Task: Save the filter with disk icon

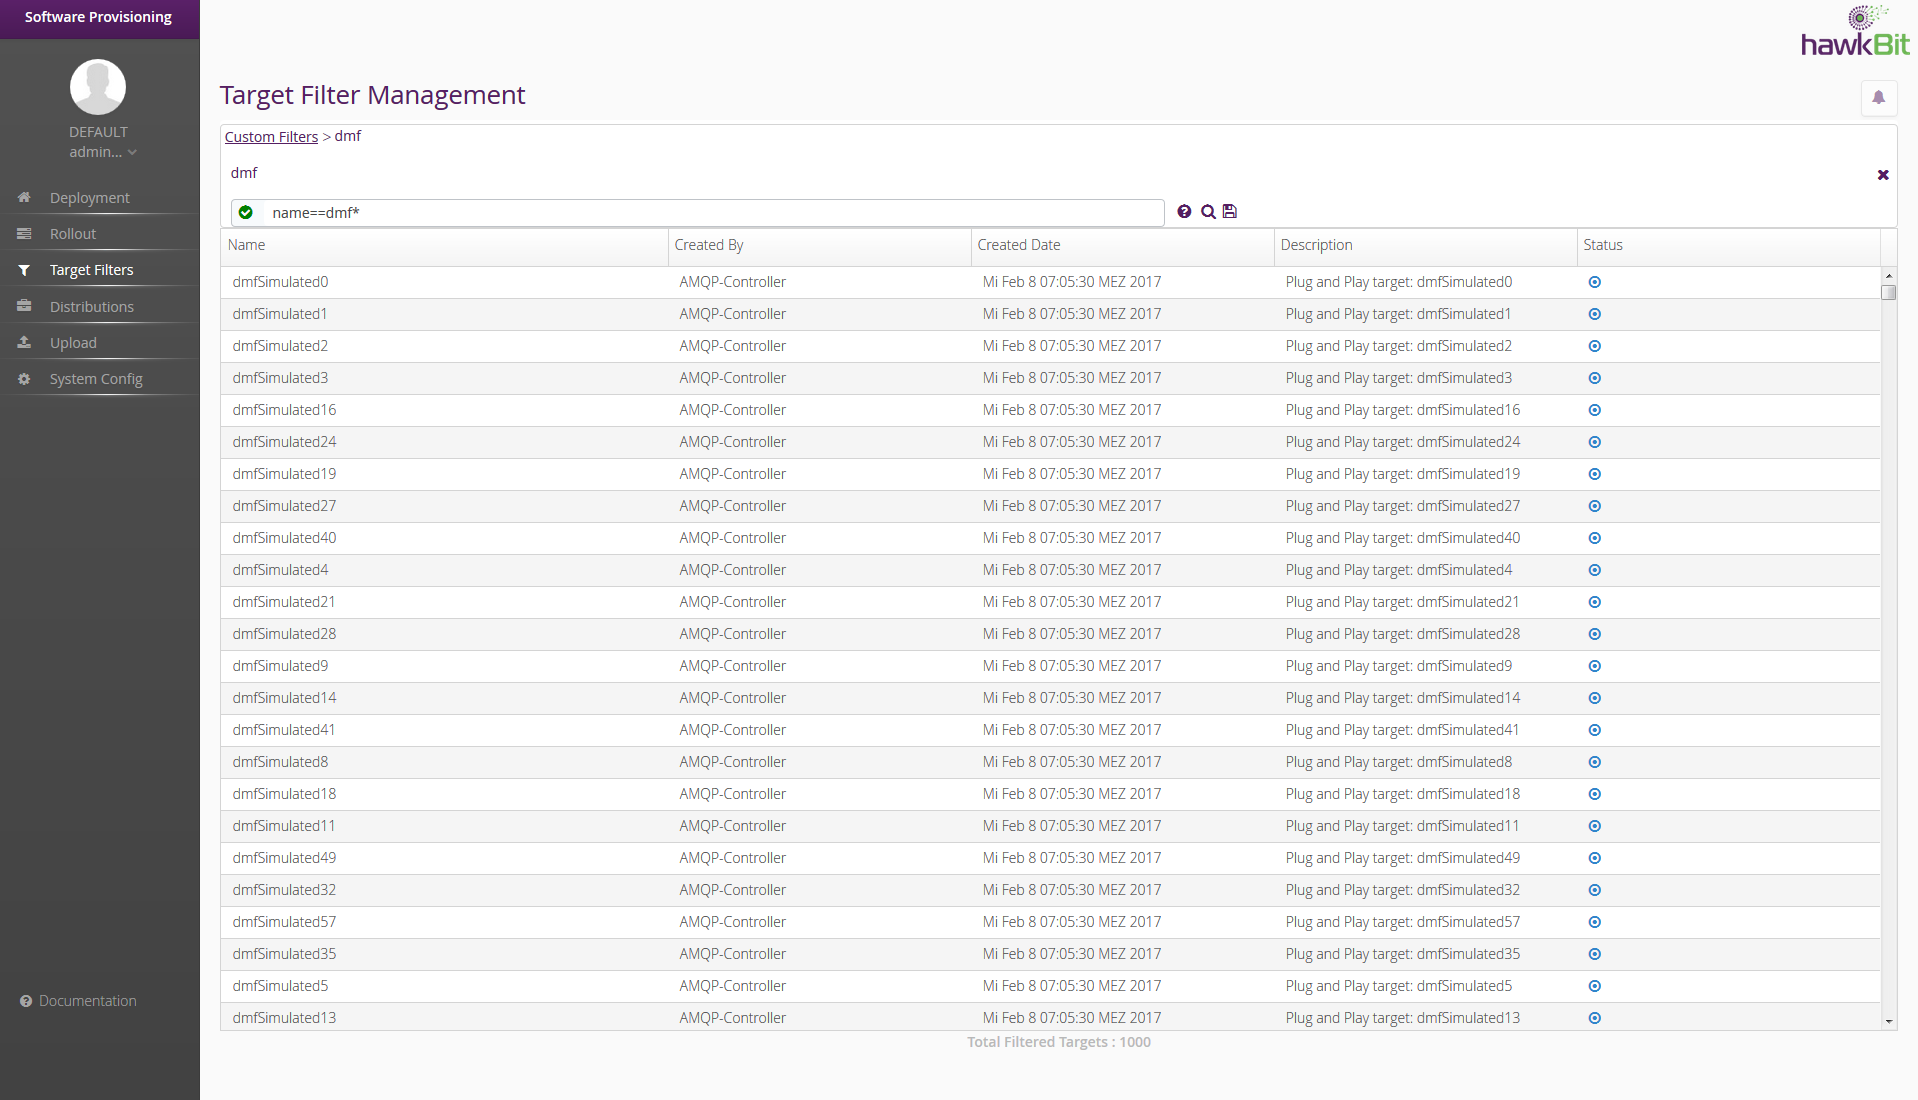Action: [1230, 212]
